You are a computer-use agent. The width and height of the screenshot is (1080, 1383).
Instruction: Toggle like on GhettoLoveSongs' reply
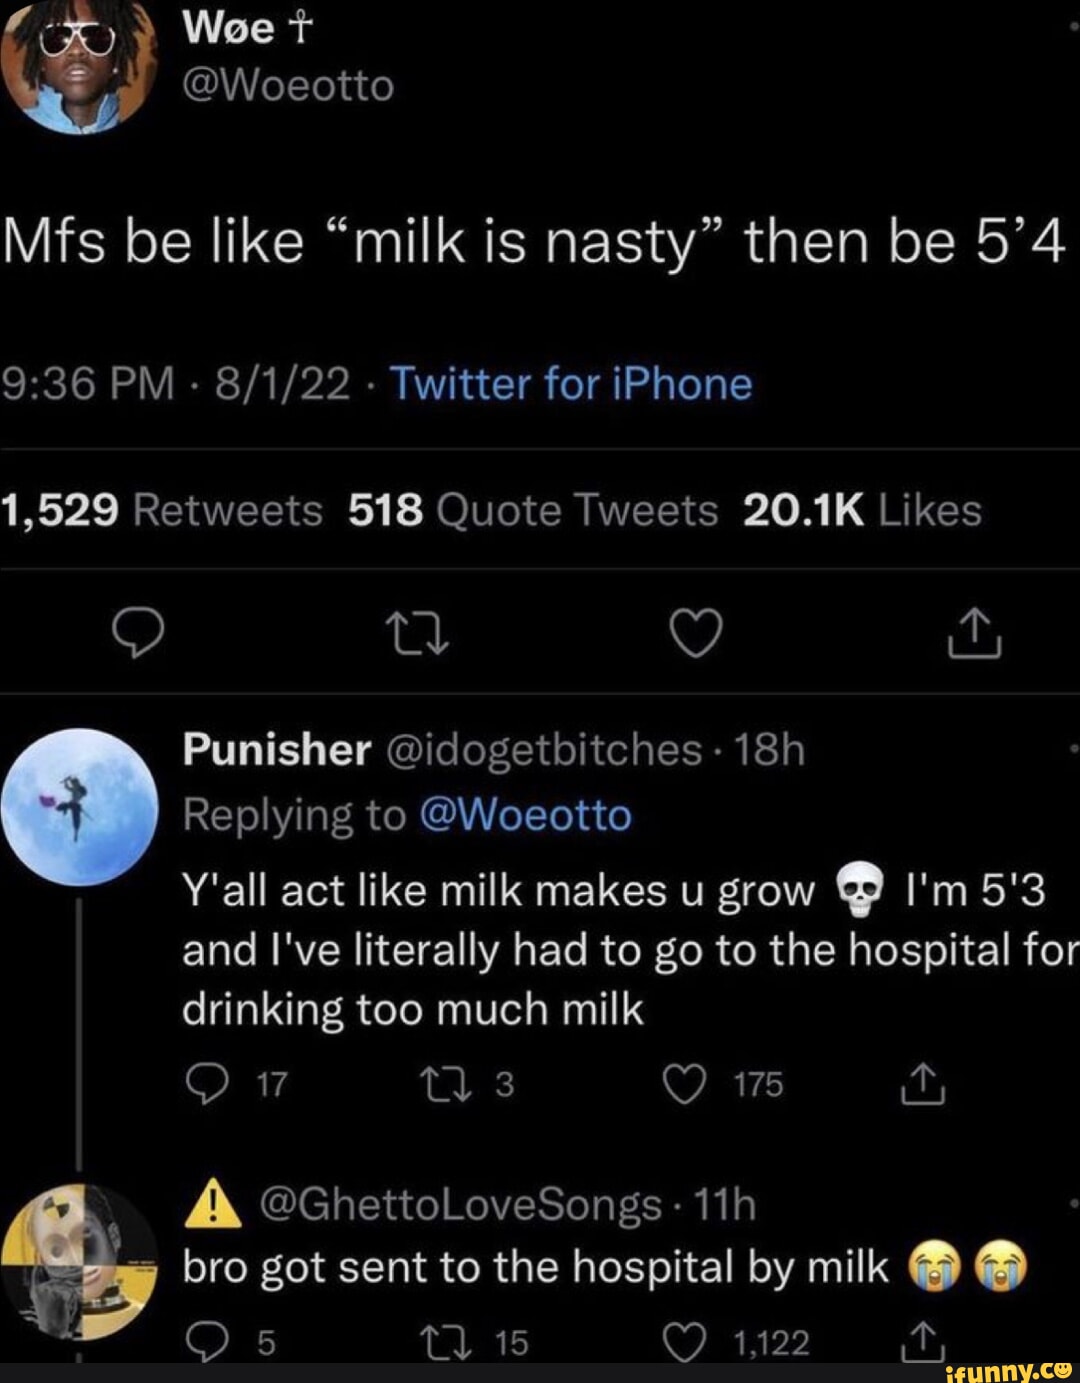tap(684, 1340)
